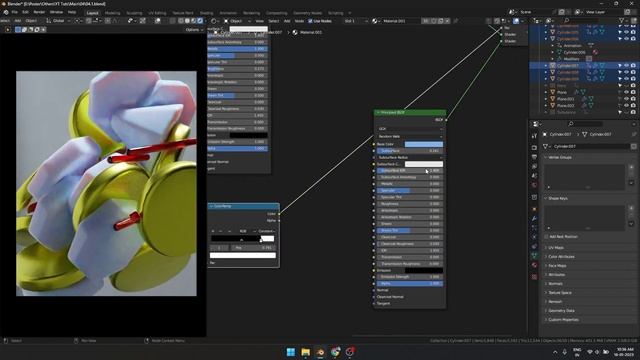
Task: Open the Tool properties tab
Action: (x=534, y=136)
